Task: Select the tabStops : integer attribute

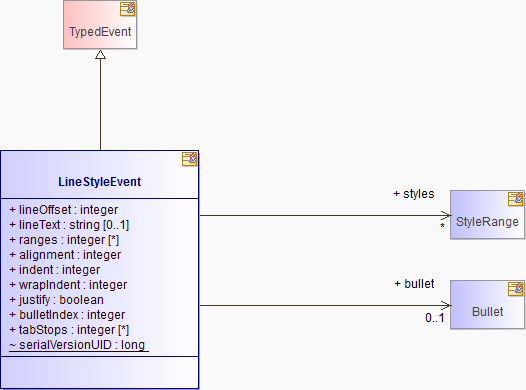Action: pyautogui.click(x=69, y=330)
